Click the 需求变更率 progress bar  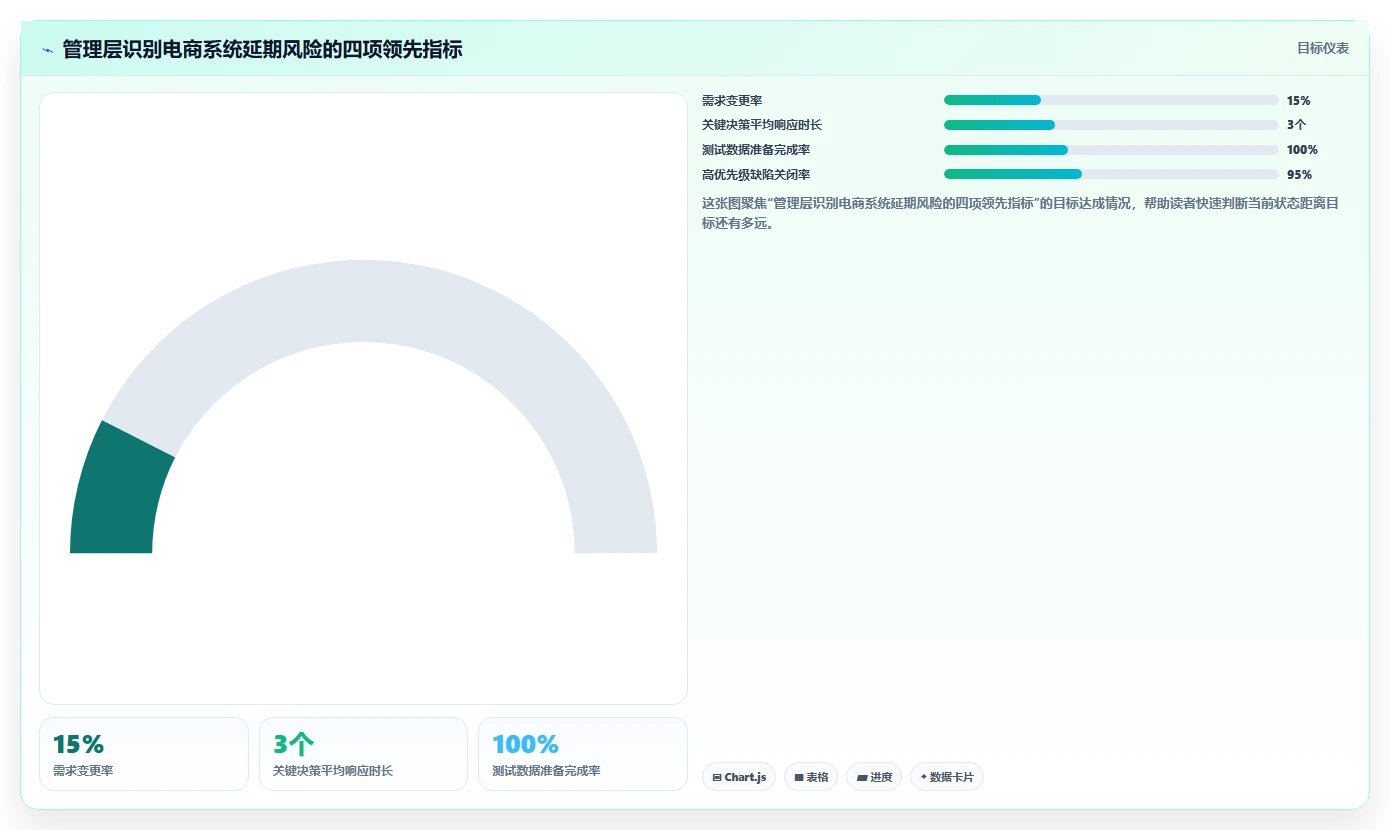[x=1111, y=100]
